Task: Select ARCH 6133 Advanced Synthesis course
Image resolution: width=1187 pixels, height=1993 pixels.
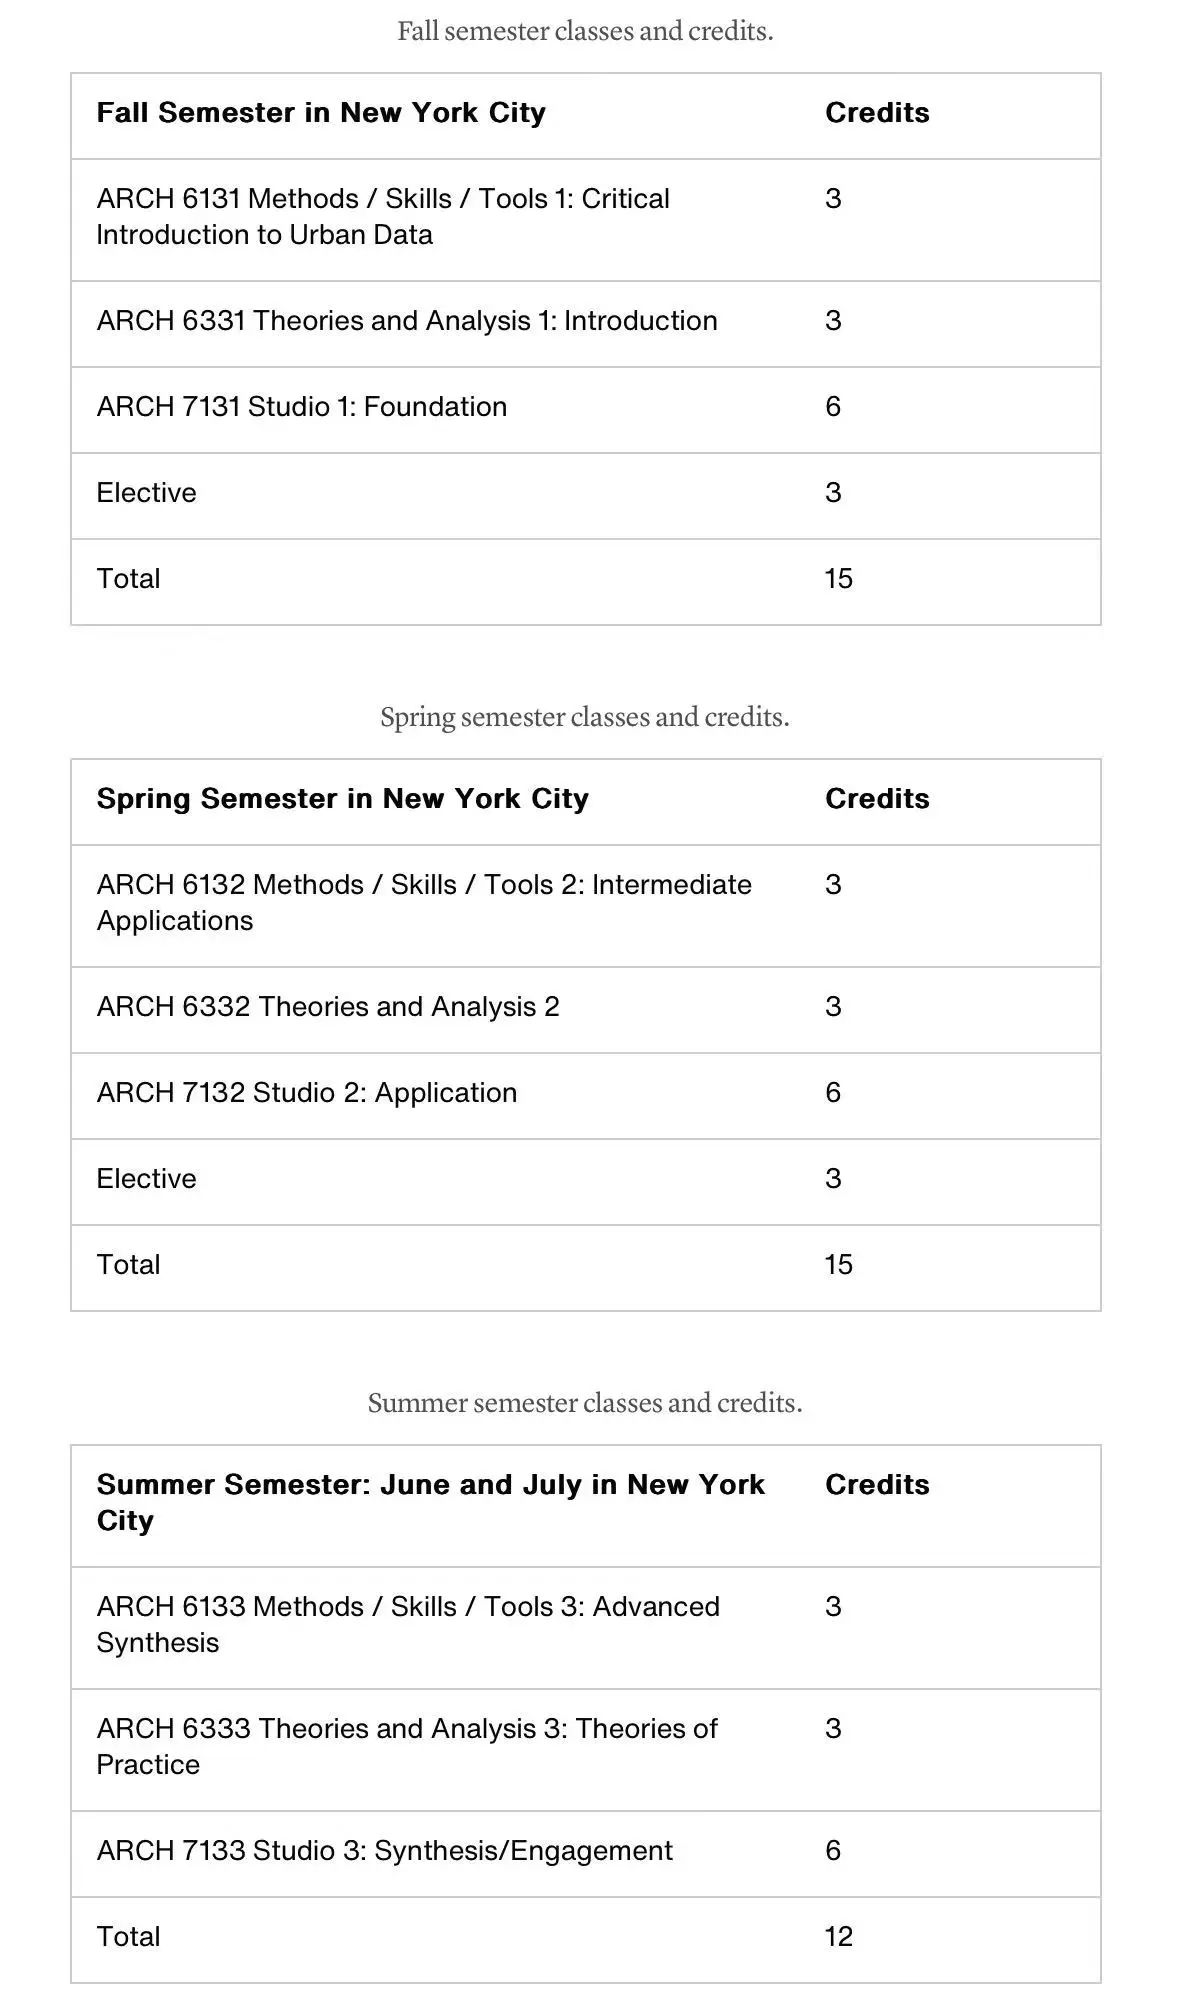Action: tap(408, 1625)
